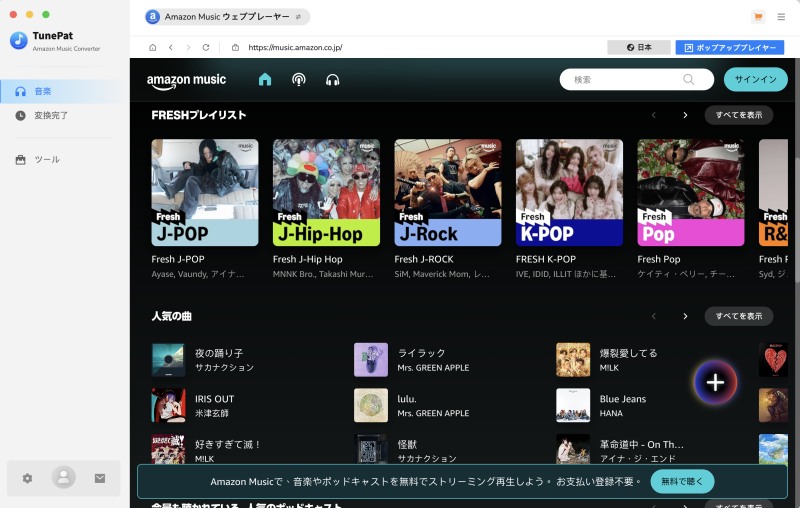Click the FRESHプレイリスト section heading
The width and height of the screenshot is (800, 508).
198,115
